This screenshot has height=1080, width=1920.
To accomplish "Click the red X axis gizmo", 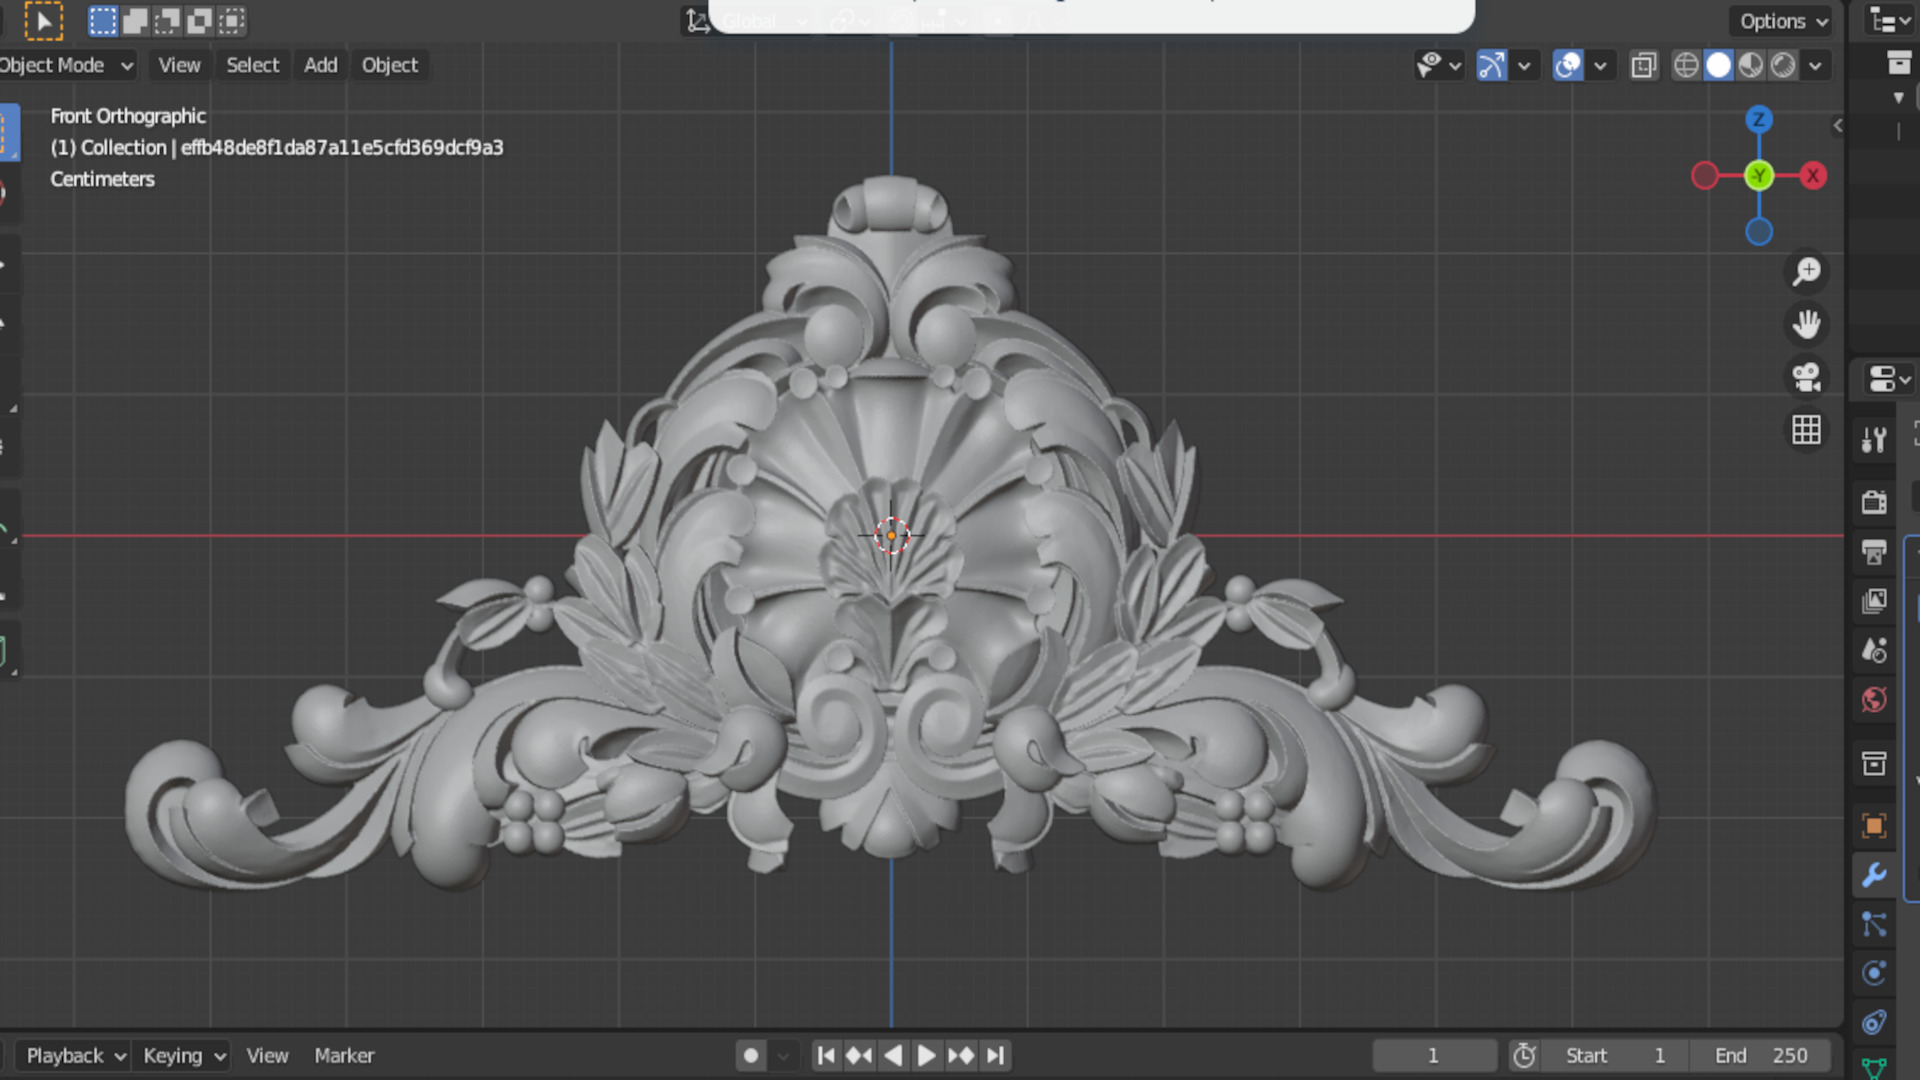I will point(1812,176).
